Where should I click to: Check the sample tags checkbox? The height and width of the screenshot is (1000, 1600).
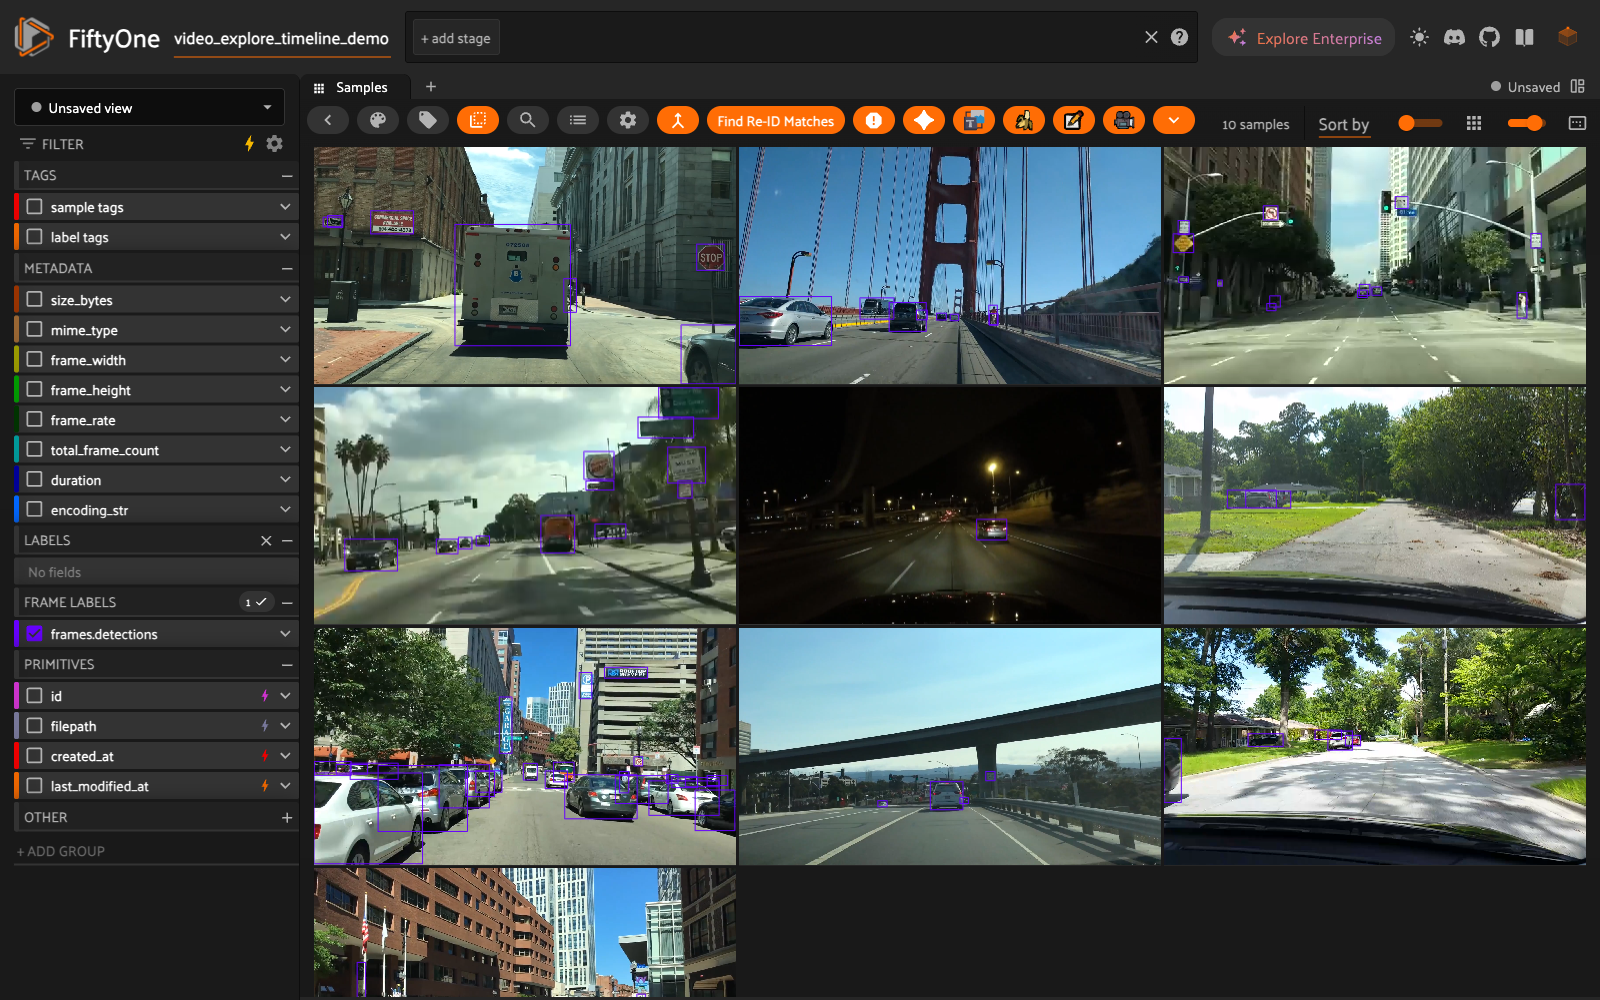click(x=35, y=207)
